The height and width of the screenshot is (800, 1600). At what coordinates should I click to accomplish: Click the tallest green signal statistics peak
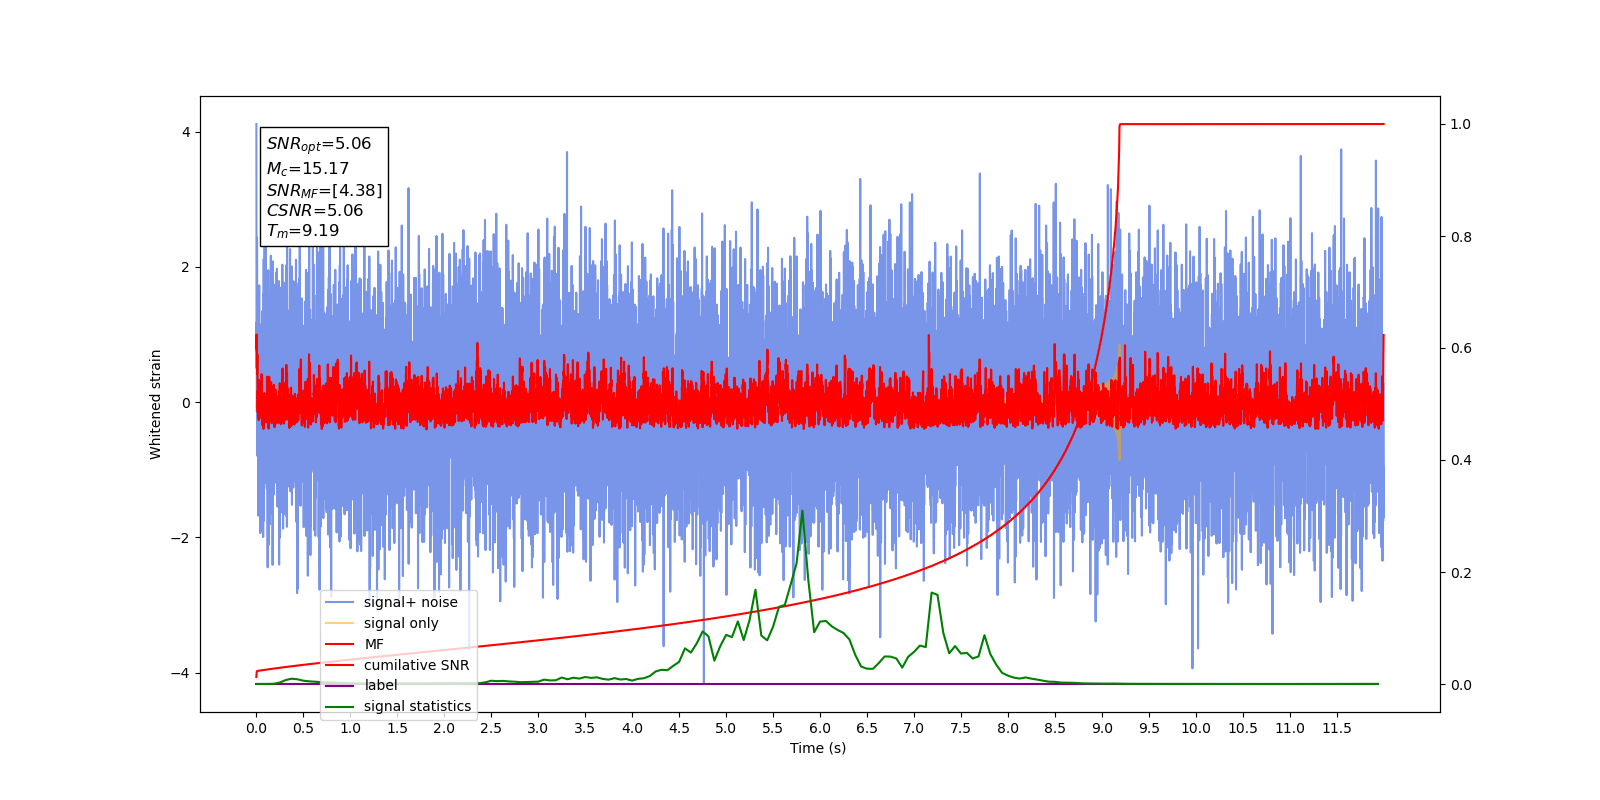click(802, 512)
